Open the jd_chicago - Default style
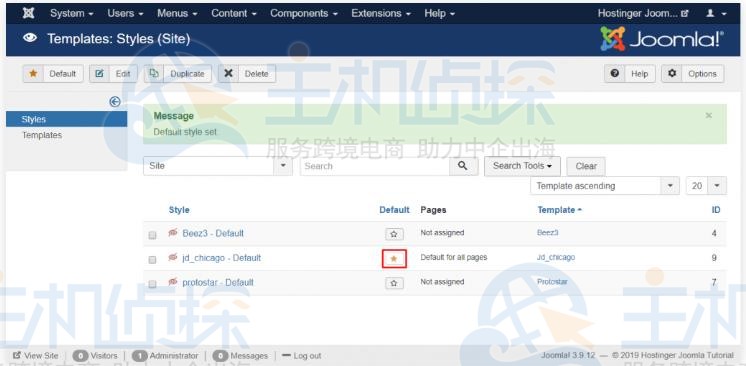This screenshot has width=746, height=366. tap(222, 258)
